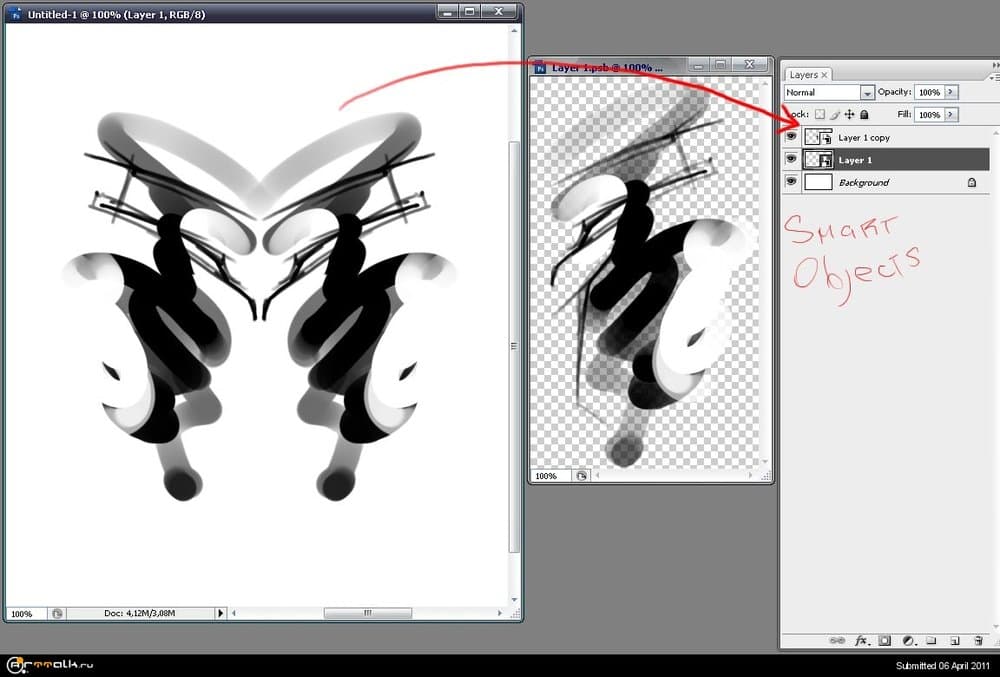This screenshot has width=1000, height=677.
Task: Create new fill or adjustment layer
Action: 908,640
